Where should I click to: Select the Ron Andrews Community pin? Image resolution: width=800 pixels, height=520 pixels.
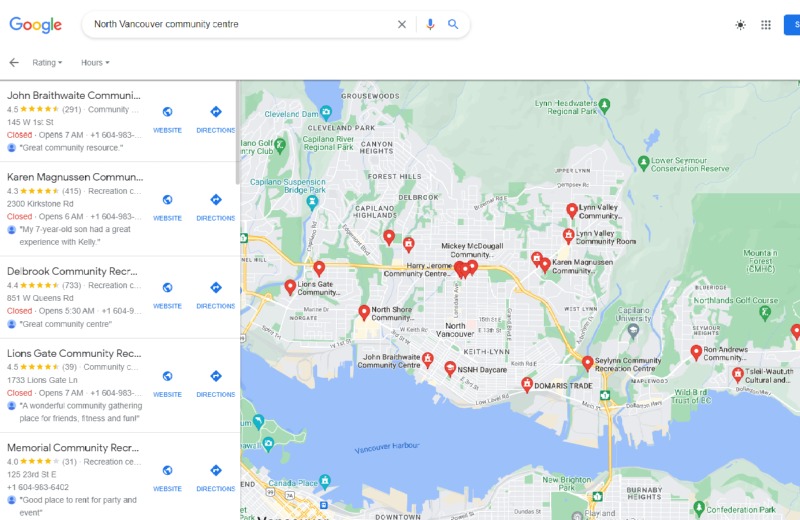coord(696,352)
